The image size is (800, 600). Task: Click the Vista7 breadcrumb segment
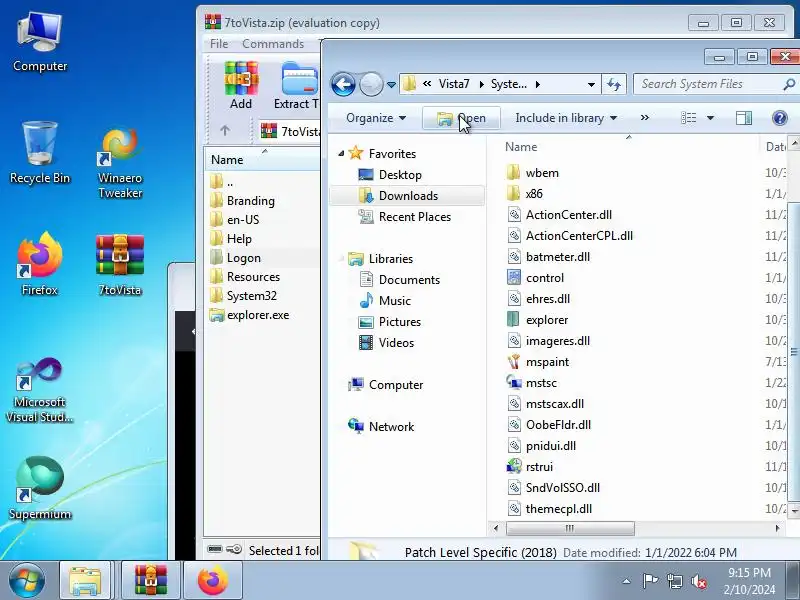[454, 84]
